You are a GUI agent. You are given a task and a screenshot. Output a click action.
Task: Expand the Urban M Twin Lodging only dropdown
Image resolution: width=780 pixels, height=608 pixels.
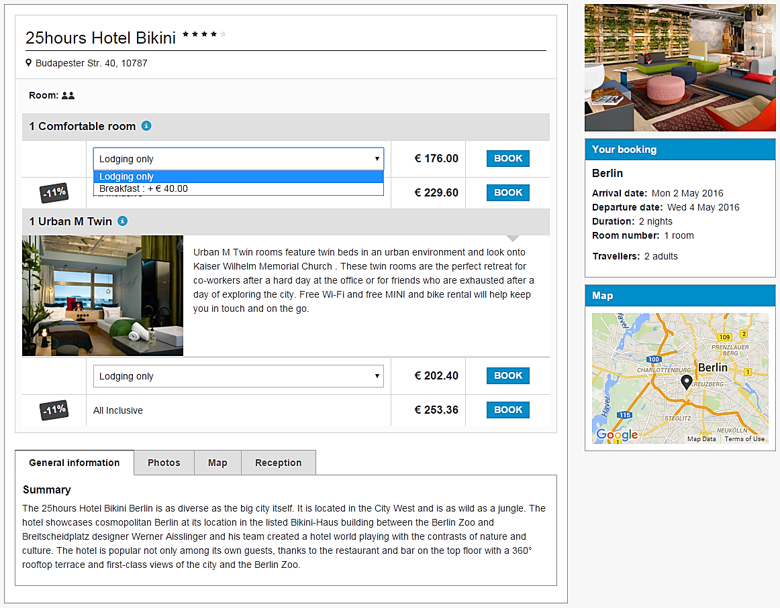click(x=238, y=376)
